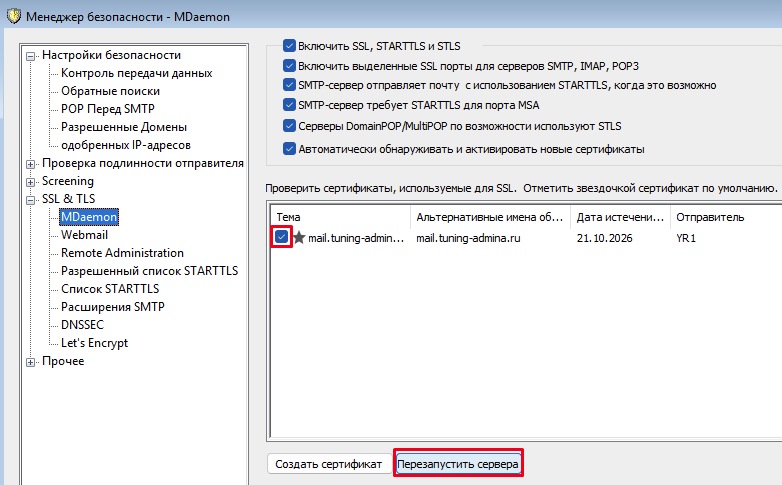
Task: Toggle выделенные SSL порты для серверов checkbox
Action: click(289, 66)
